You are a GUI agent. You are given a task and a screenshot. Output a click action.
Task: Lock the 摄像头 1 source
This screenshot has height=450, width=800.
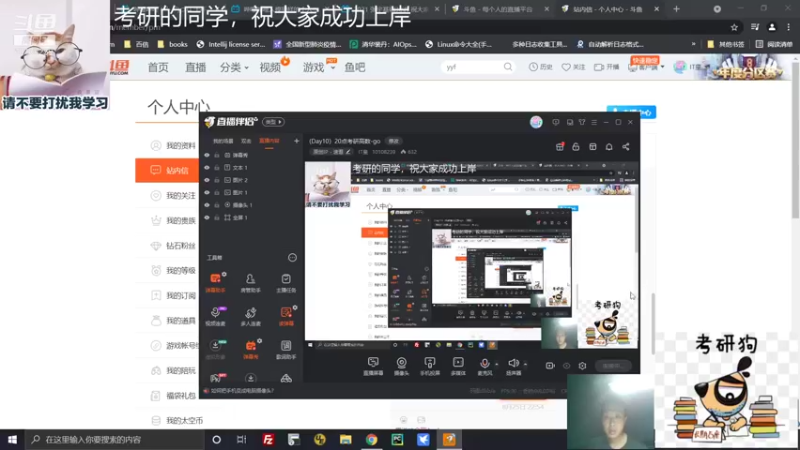pyautogui.click(x=217, y=205)
